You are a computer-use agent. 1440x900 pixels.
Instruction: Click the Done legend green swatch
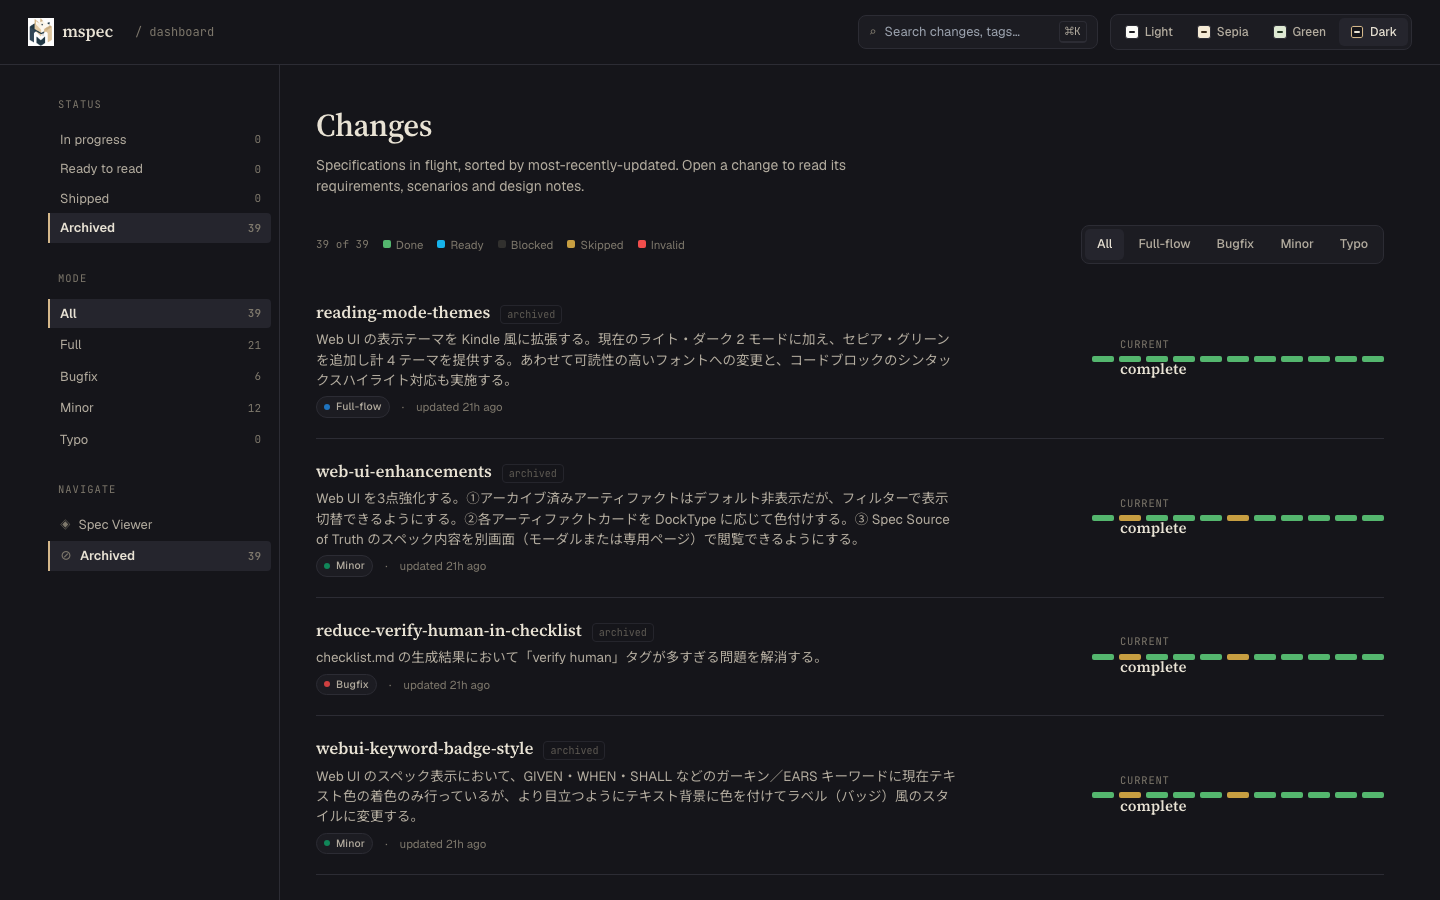pyautogui.click(x=387, y=244)
